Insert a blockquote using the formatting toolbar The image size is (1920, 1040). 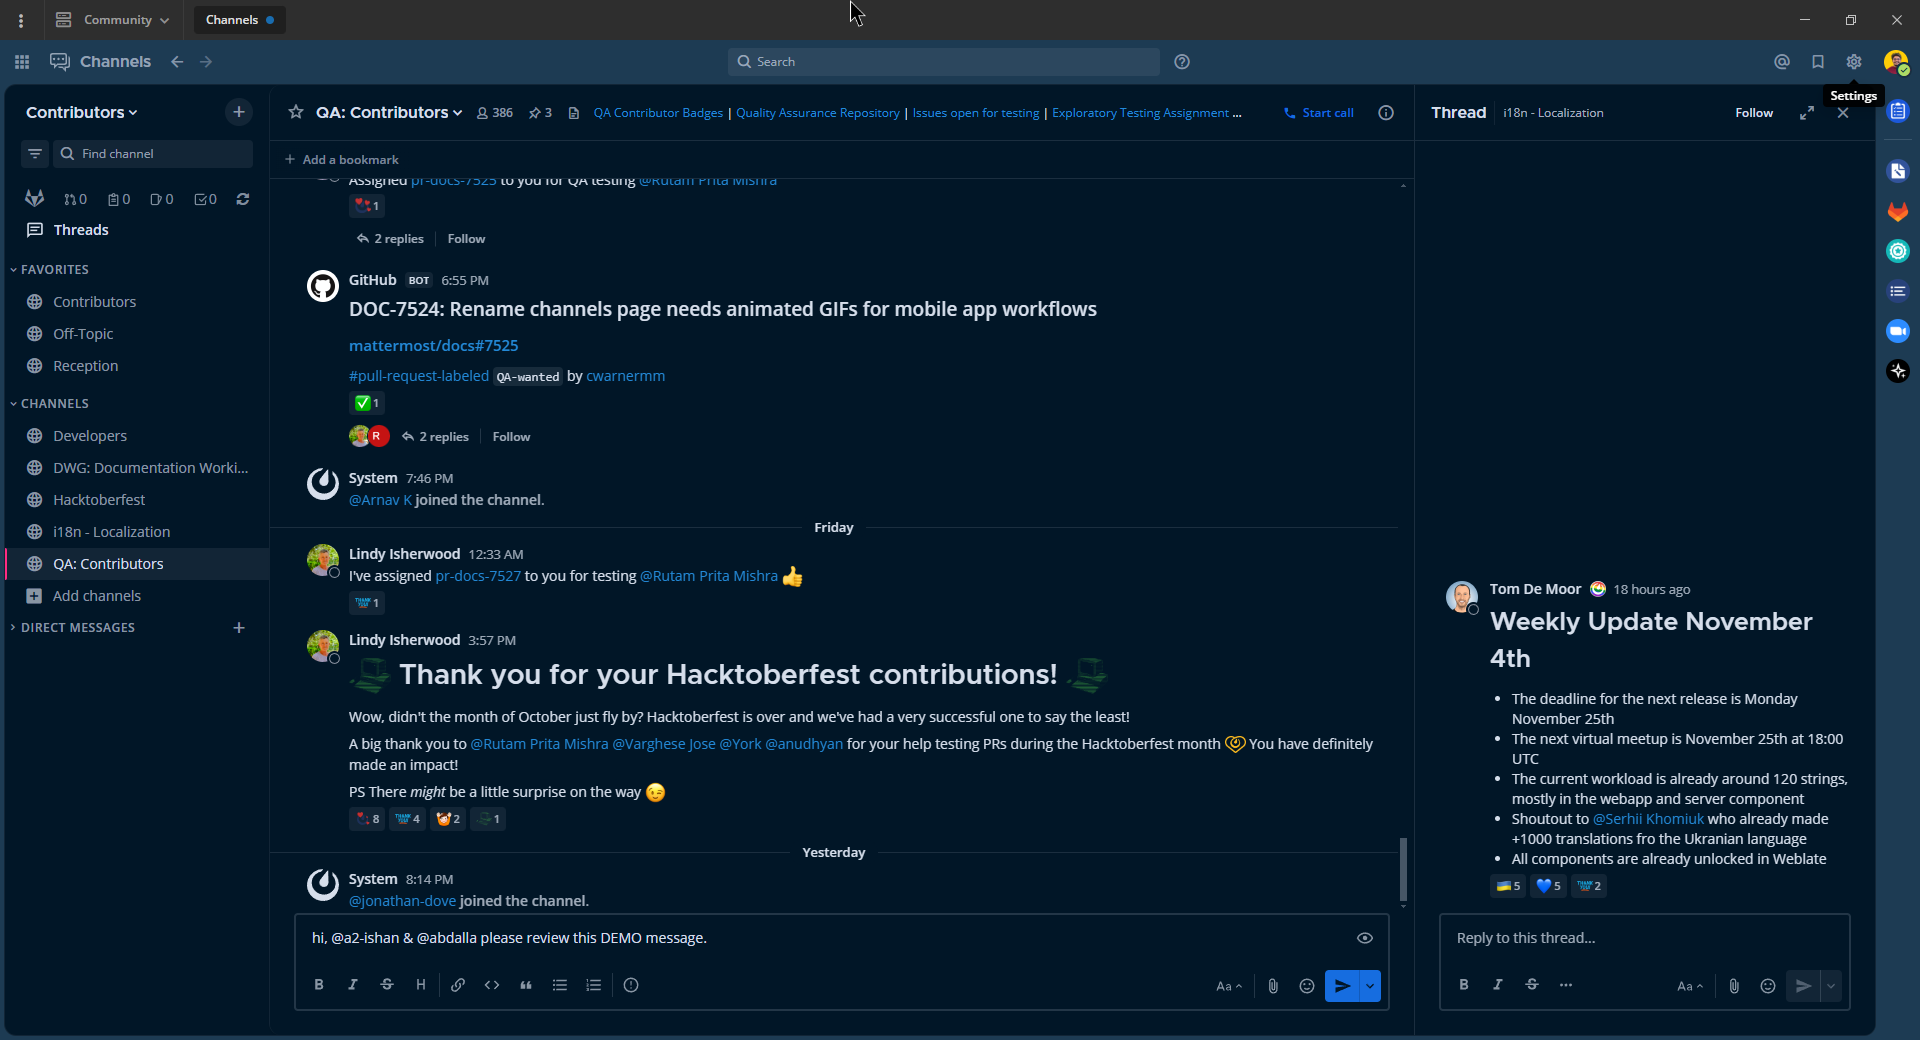[526, 986]
